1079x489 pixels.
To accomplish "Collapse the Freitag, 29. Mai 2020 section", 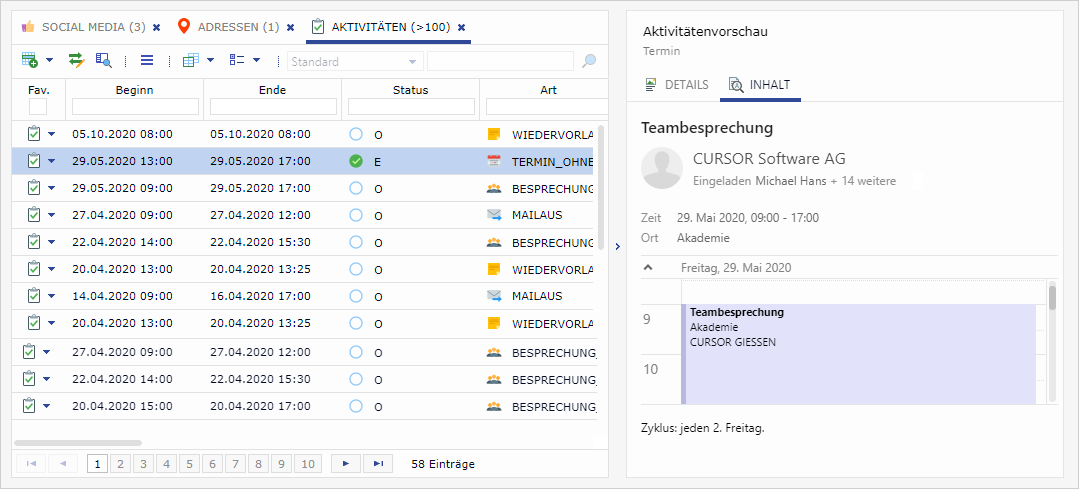I will (648, 268).
